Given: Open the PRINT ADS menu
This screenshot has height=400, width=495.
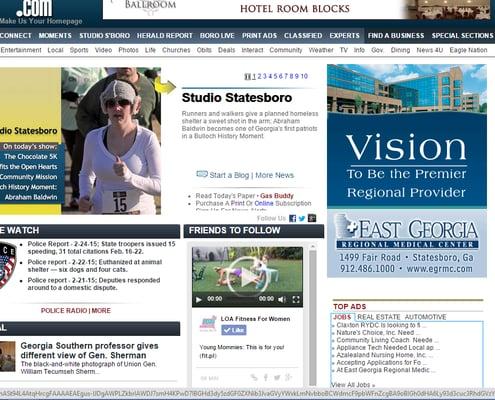Looking at the screenshot, I should (259, 36).
